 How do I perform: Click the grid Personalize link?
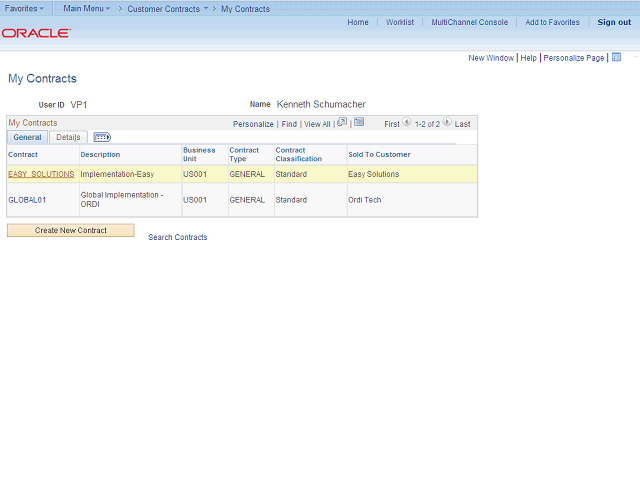point(253,124)
